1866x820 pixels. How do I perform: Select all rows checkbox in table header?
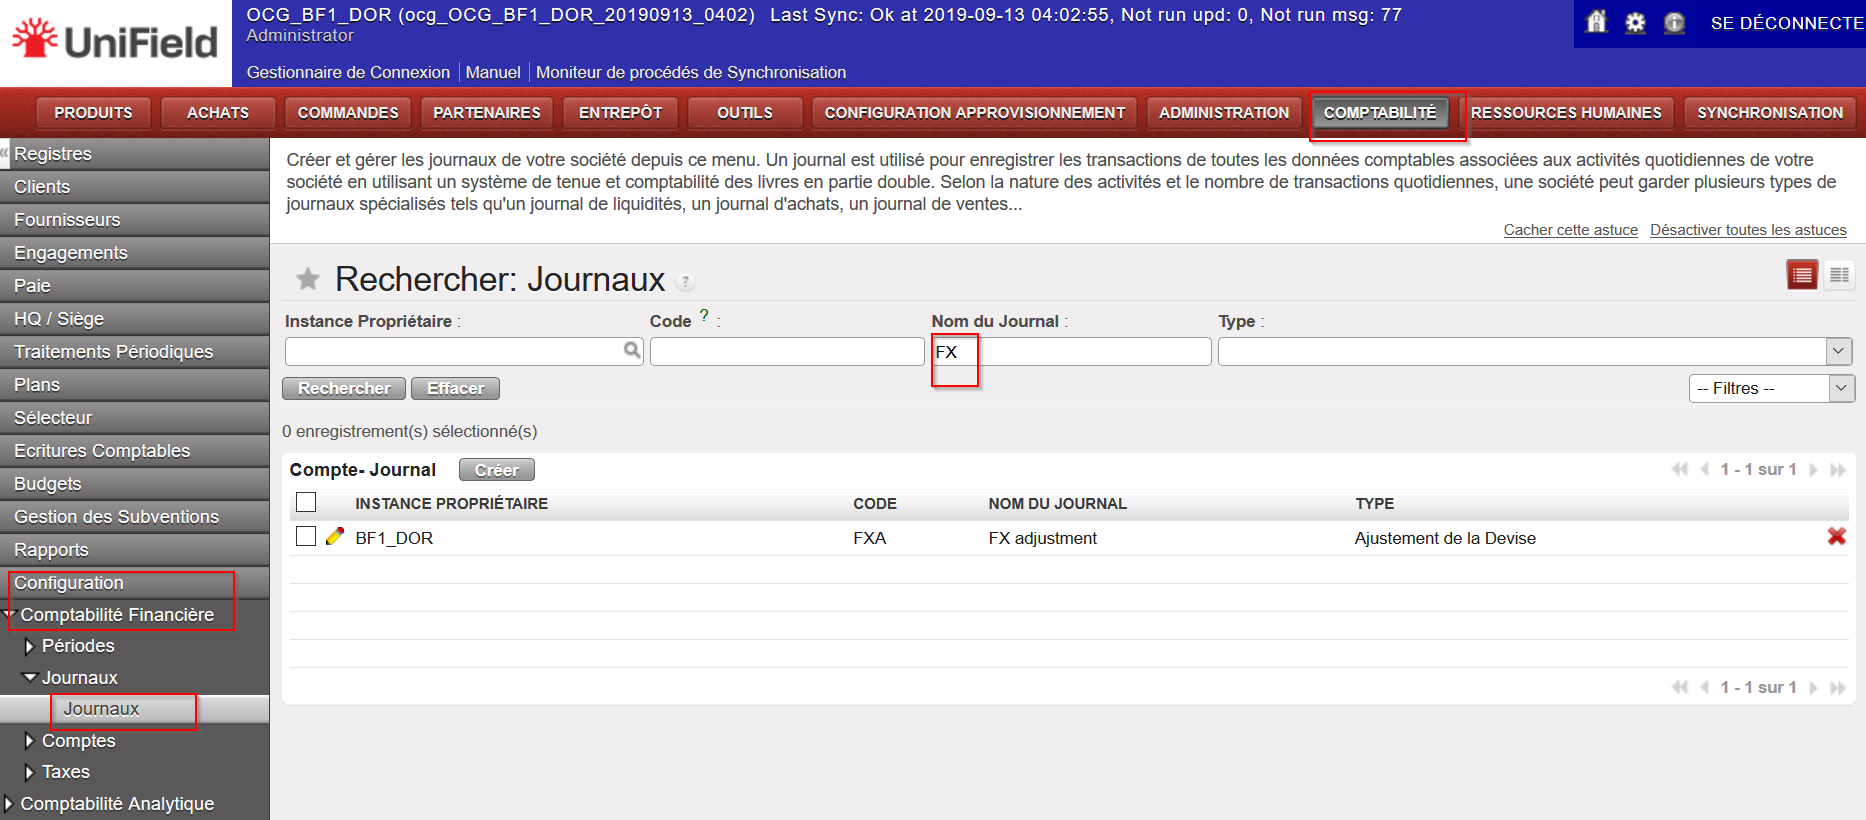(306, 502)
